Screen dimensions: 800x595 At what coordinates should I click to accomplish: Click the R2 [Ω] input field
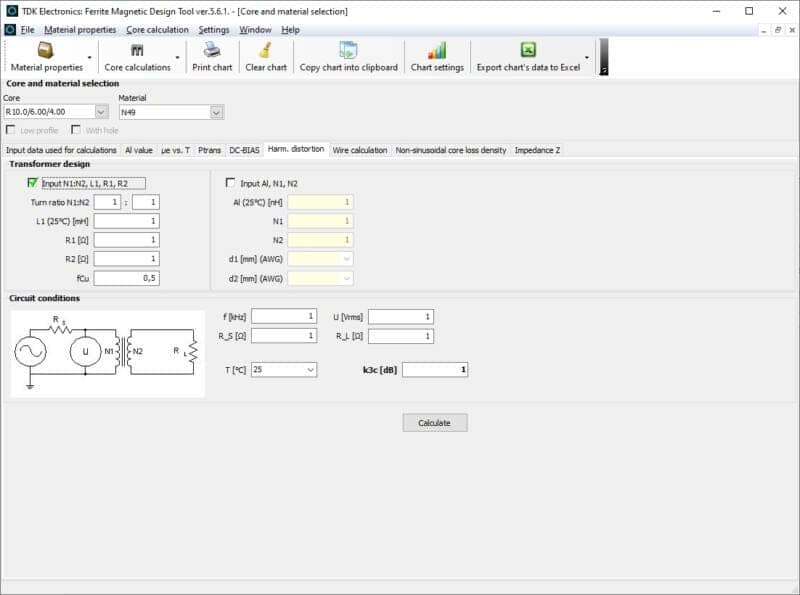click(127, 259)
